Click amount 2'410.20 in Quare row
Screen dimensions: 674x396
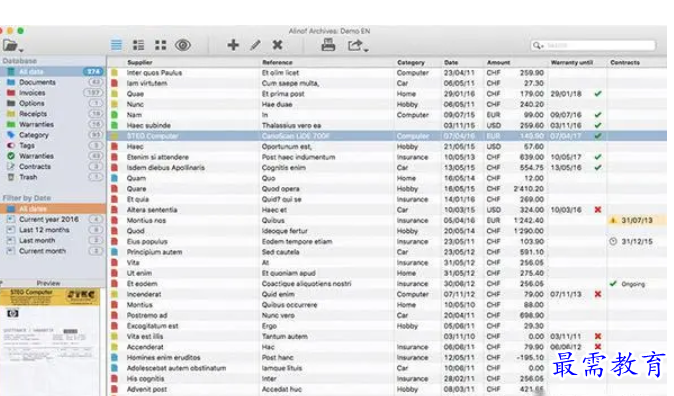click(x=529, y=189)
